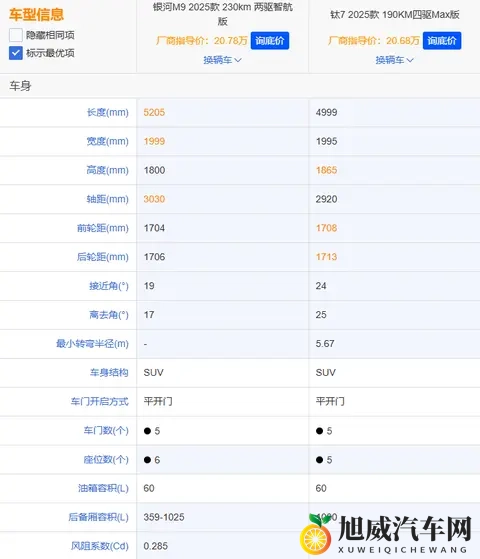Select the highlighted front track value 1708
The image size is (480, 559).
pyautogui.click(x=326, y=228)
